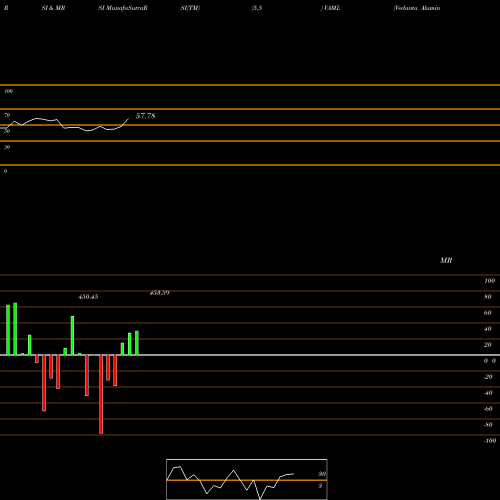Open the mini line chart thumbnail at bottom
The height and width of the screenshot is (500, 500).
[247, 479]
